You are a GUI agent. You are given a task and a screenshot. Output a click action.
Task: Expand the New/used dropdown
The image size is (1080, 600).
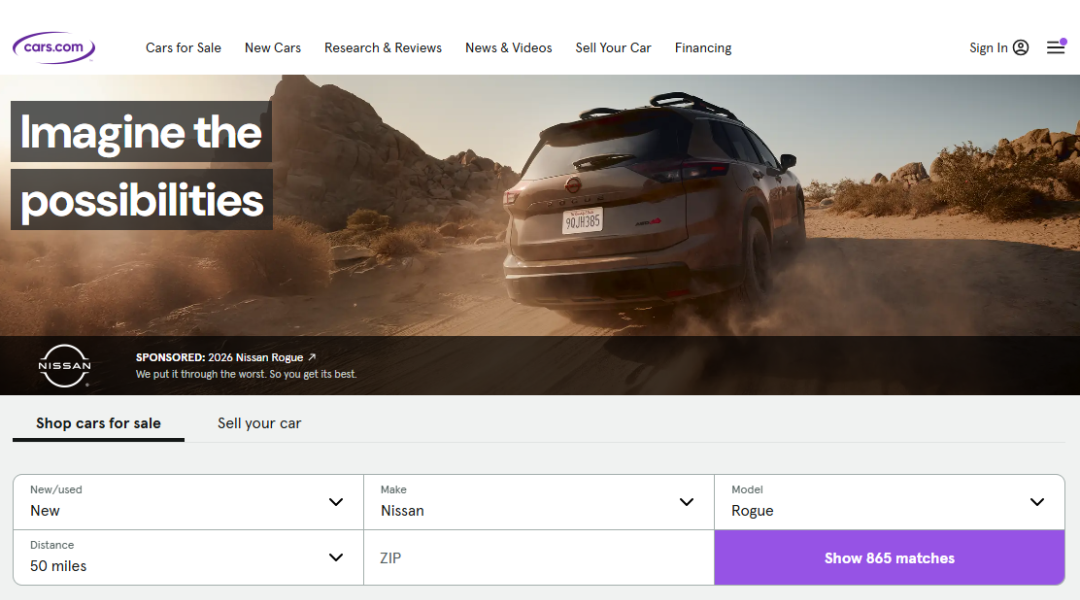coord(188,502)
